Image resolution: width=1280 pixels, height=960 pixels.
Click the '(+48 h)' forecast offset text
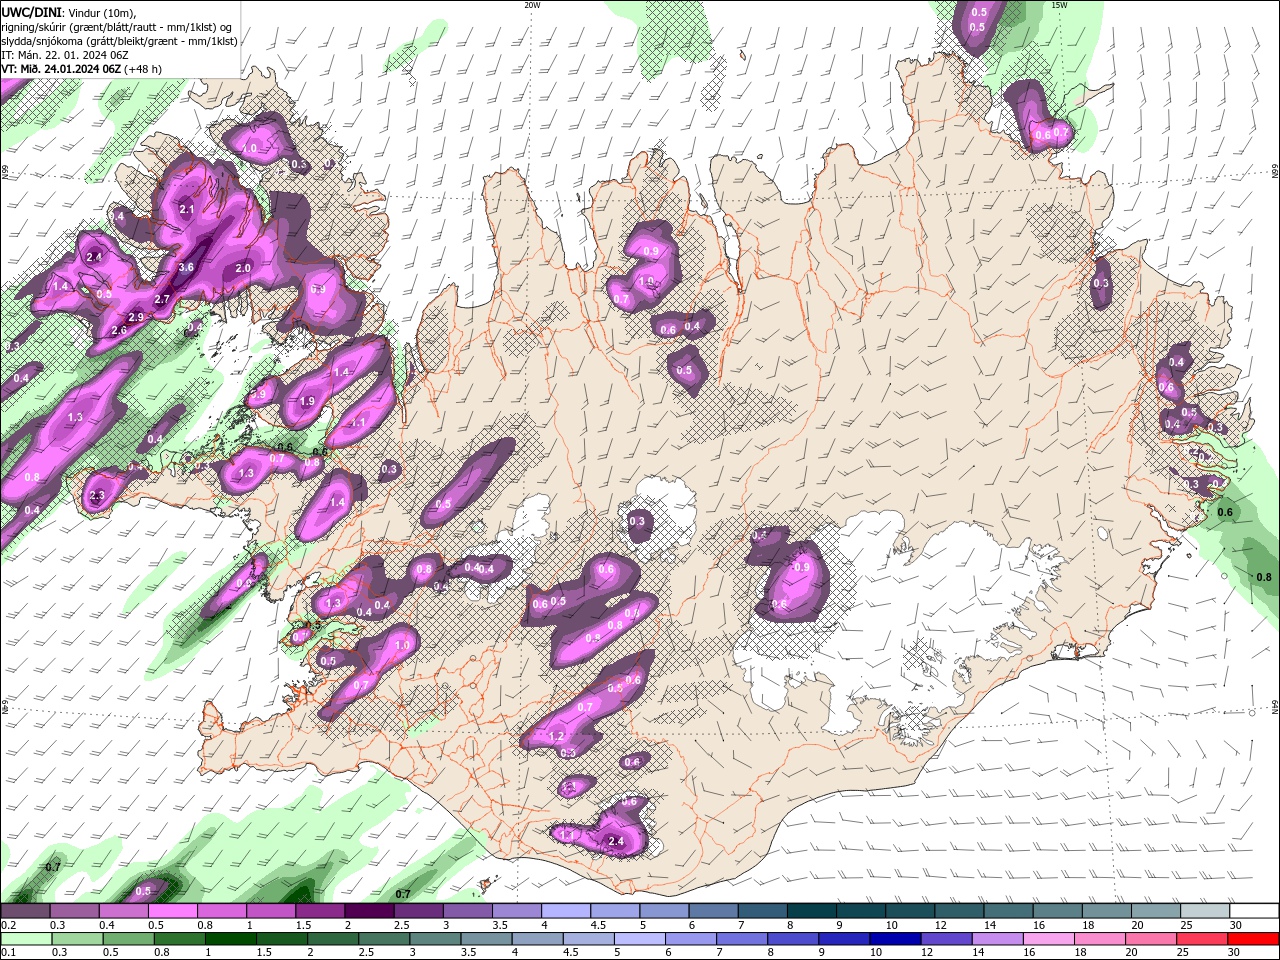tap(144, 69)
